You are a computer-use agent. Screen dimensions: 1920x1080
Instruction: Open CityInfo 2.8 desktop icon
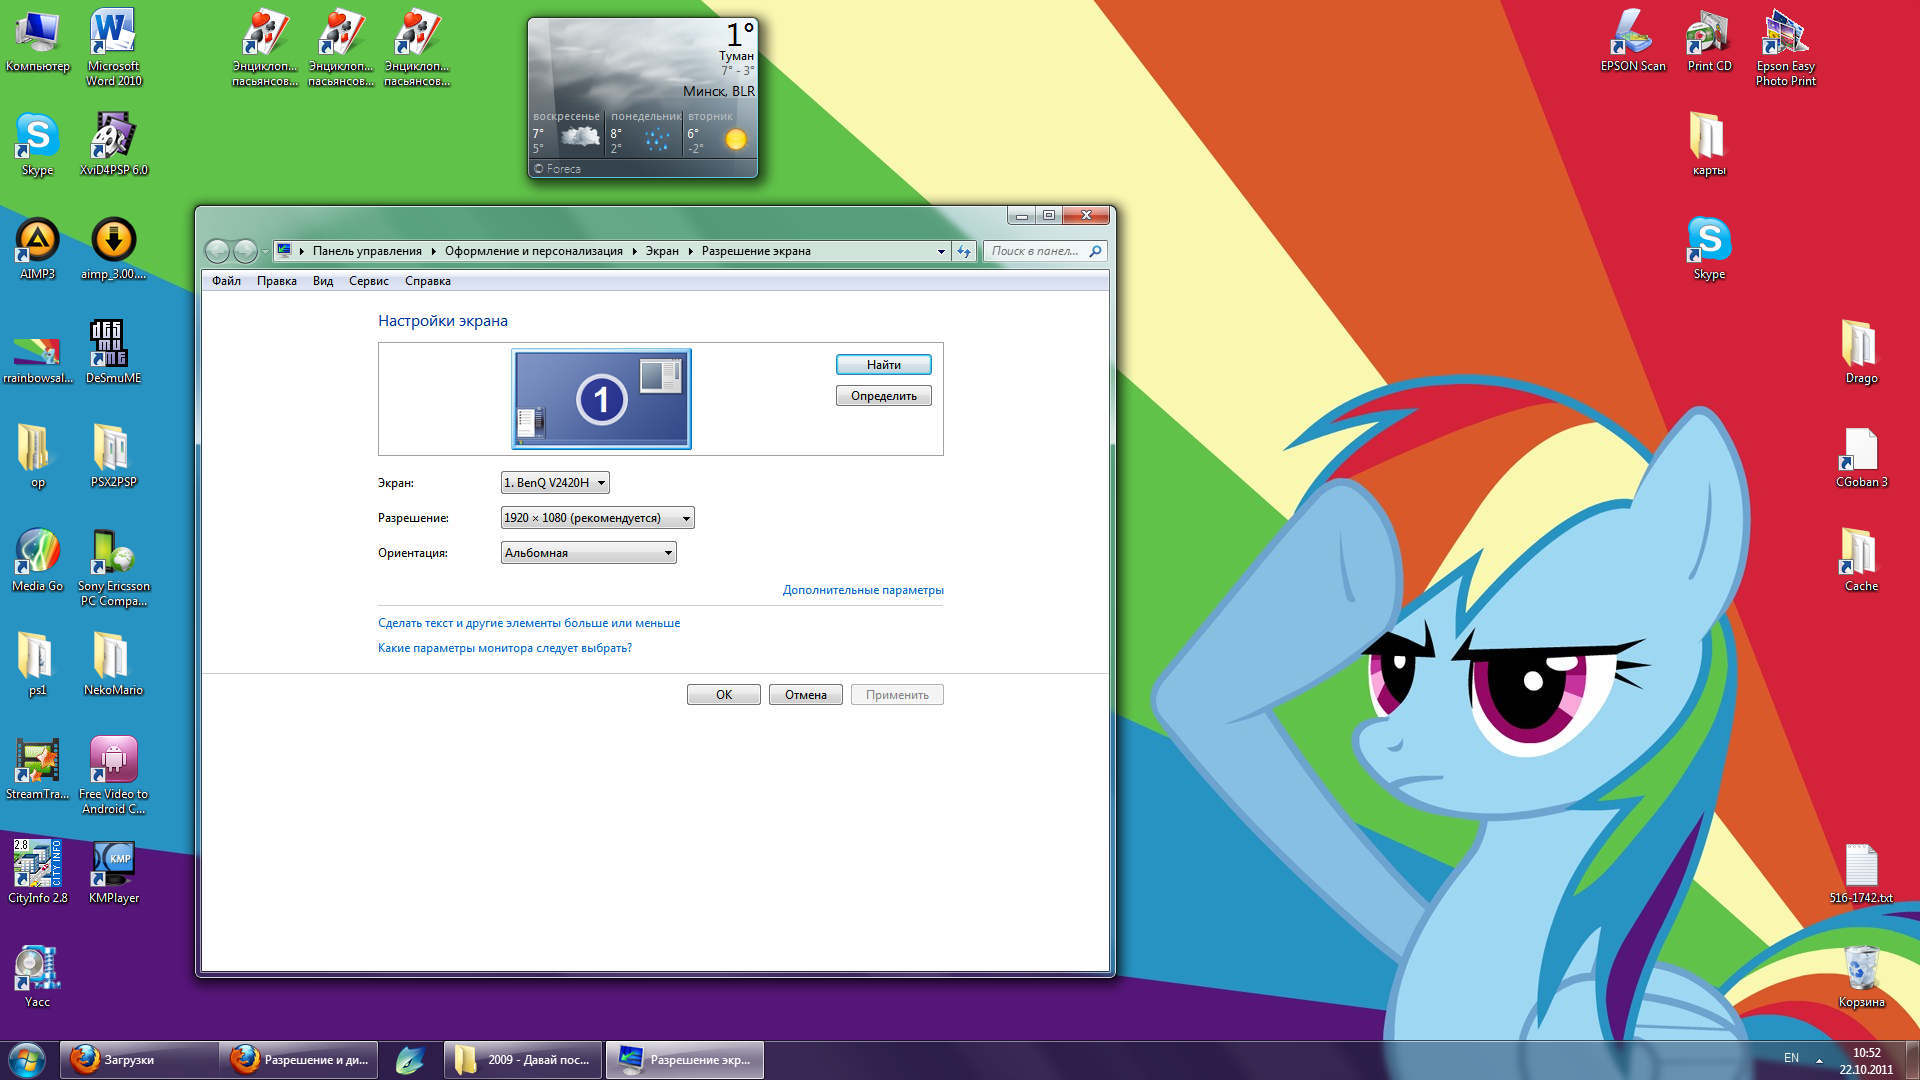point(37,865)
